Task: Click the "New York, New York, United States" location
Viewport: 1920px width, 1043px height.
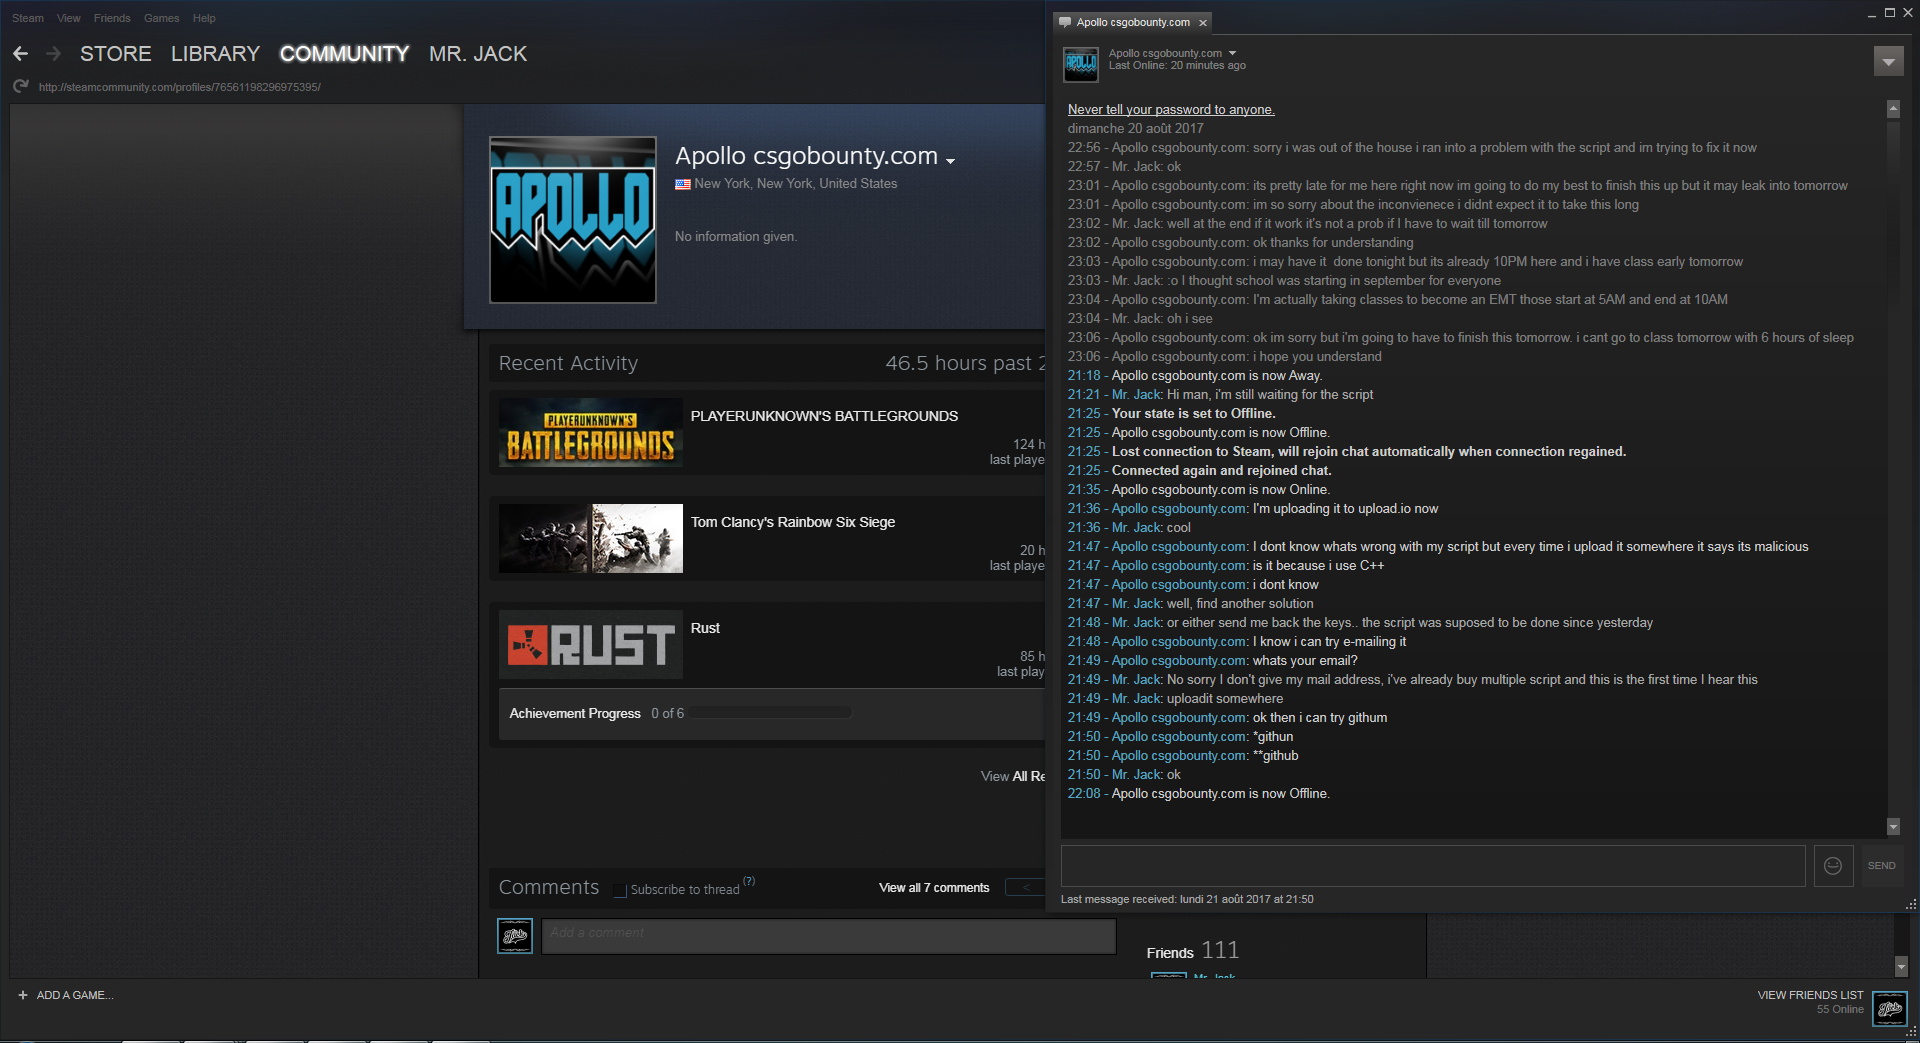Action: click(796, 184)
